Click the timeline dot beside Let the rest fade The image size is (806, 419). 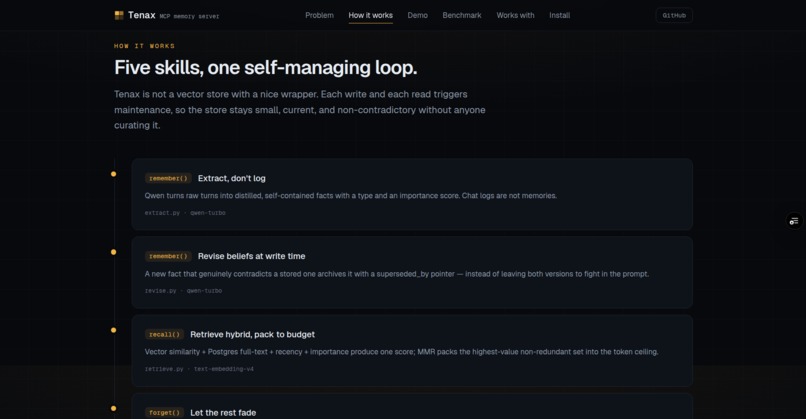(114, 408)
